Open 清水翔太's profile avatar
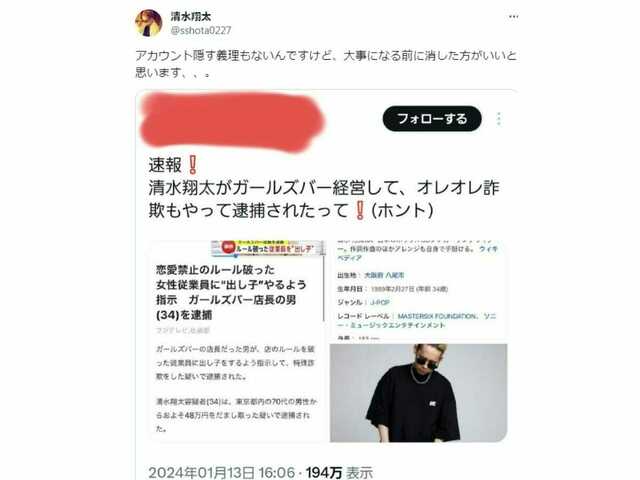The width and height of the screenshot is (640, 480). (149, 23)
